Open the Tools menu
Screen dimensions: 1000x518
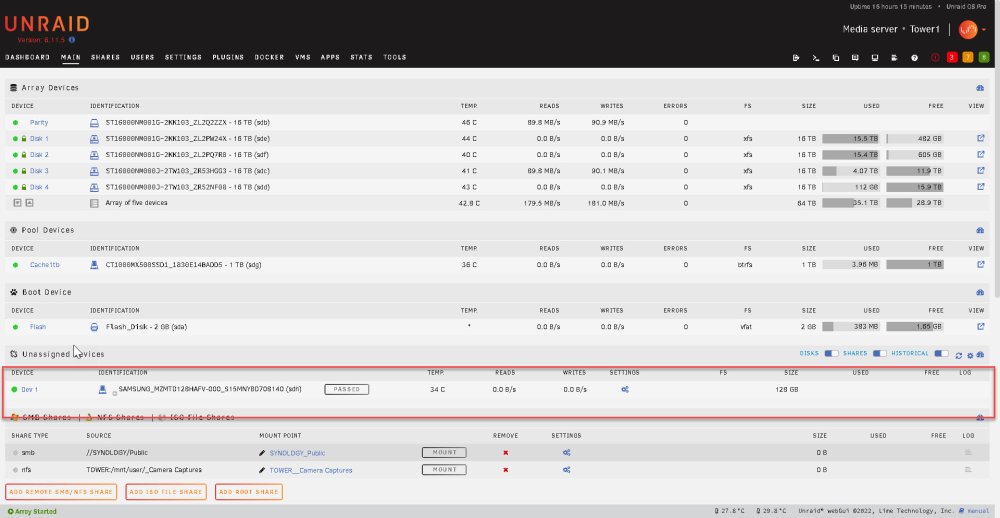pyautogui.click(x=395, y=57)
